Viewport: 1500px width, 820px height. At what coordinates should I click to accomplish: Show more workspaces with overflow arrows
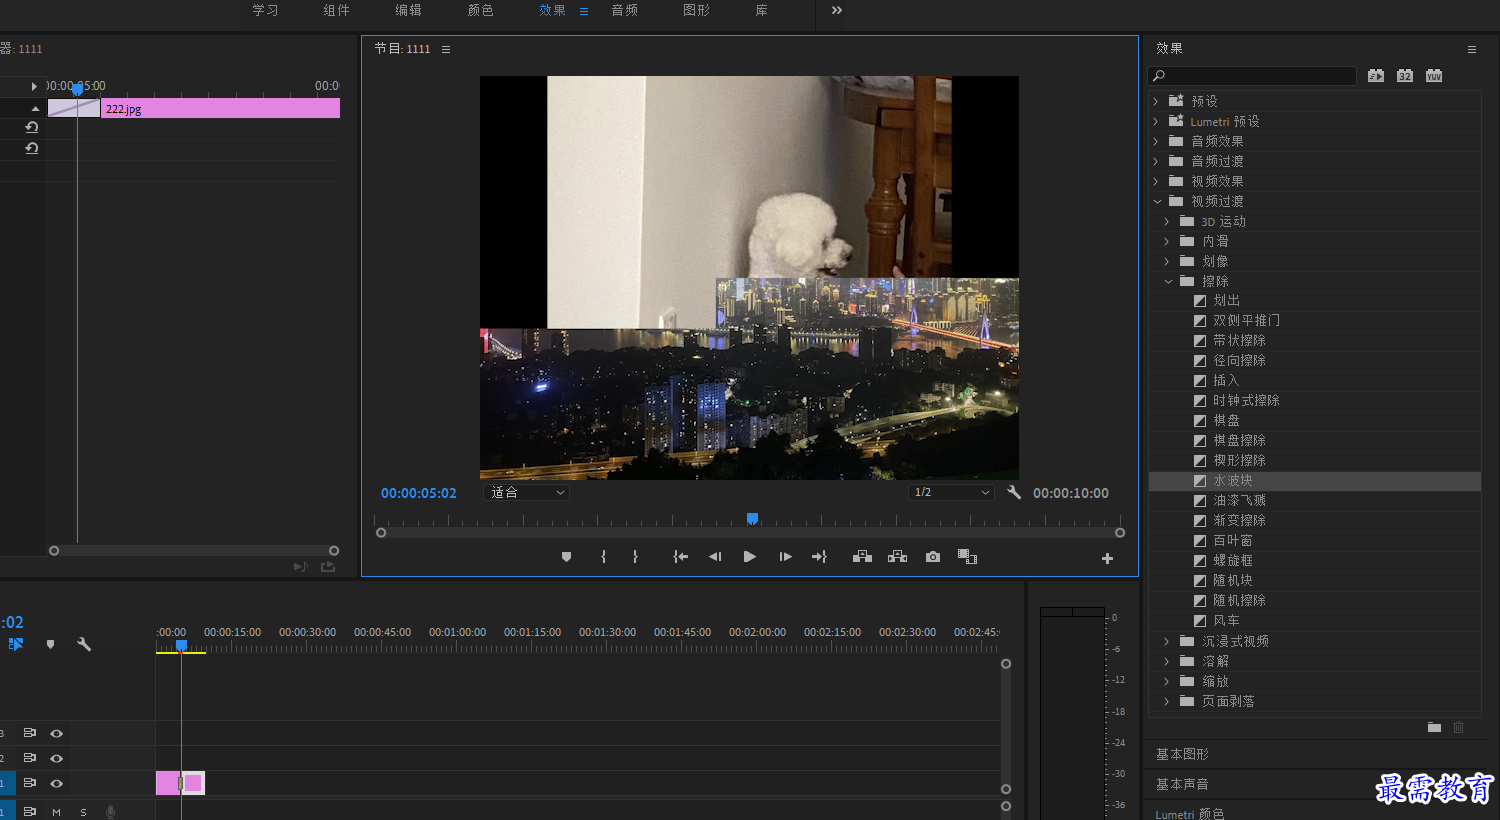[x=837, y=10]
